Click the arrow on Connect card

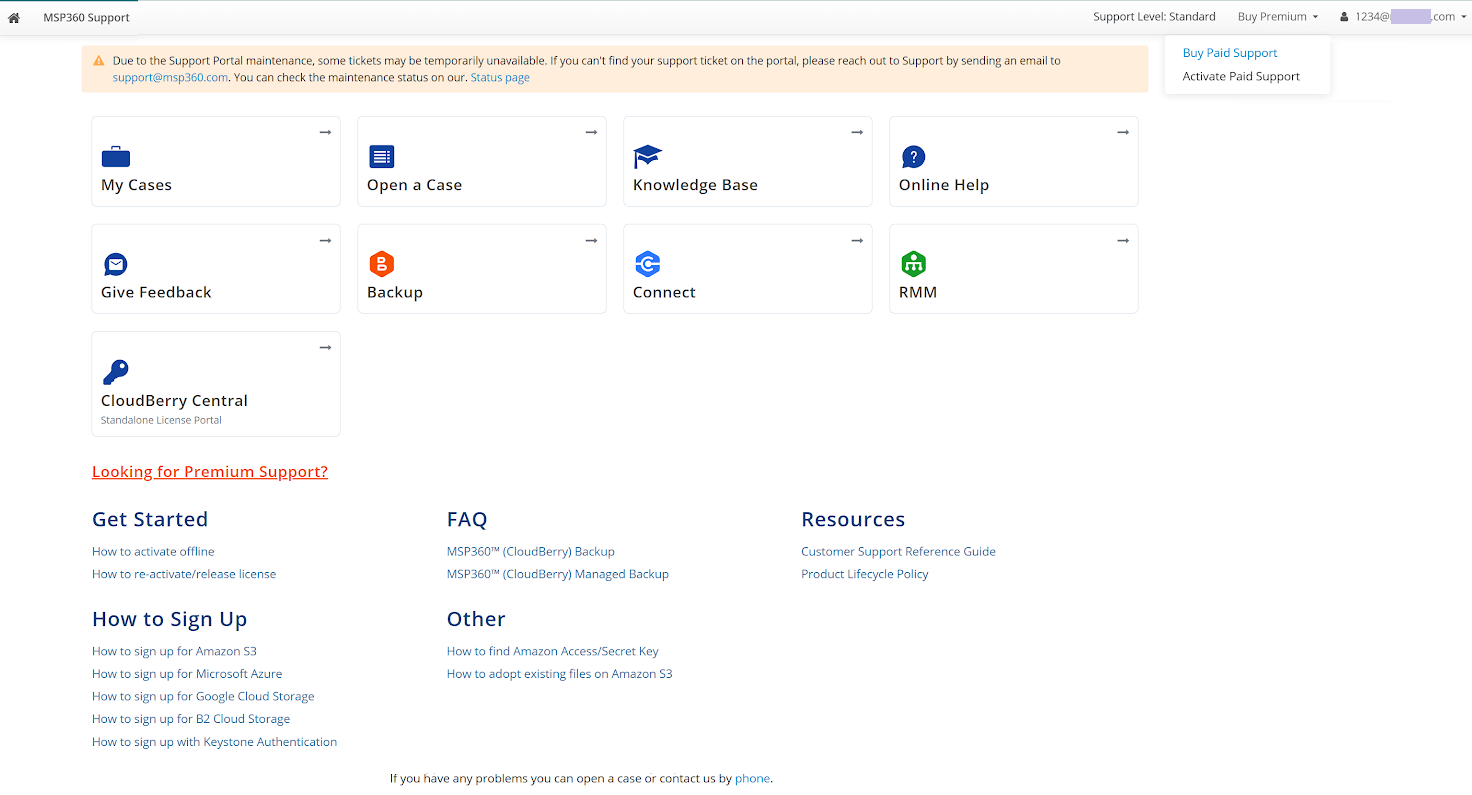(857, 240)
